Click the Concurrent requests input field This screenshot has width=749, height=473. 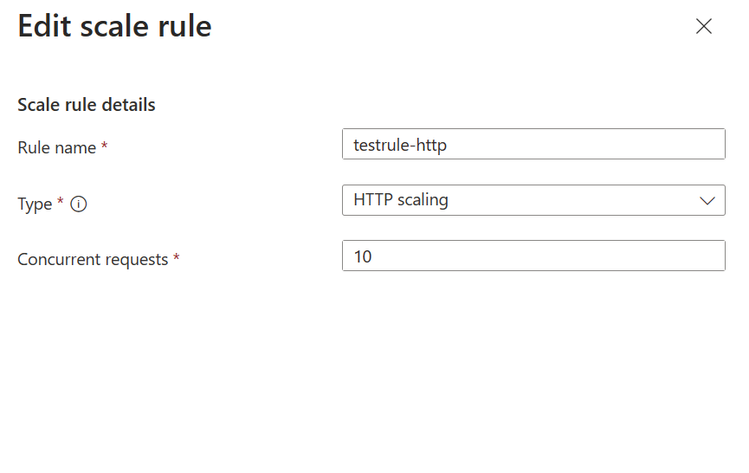pyautogui.click(x=533, y=256)
